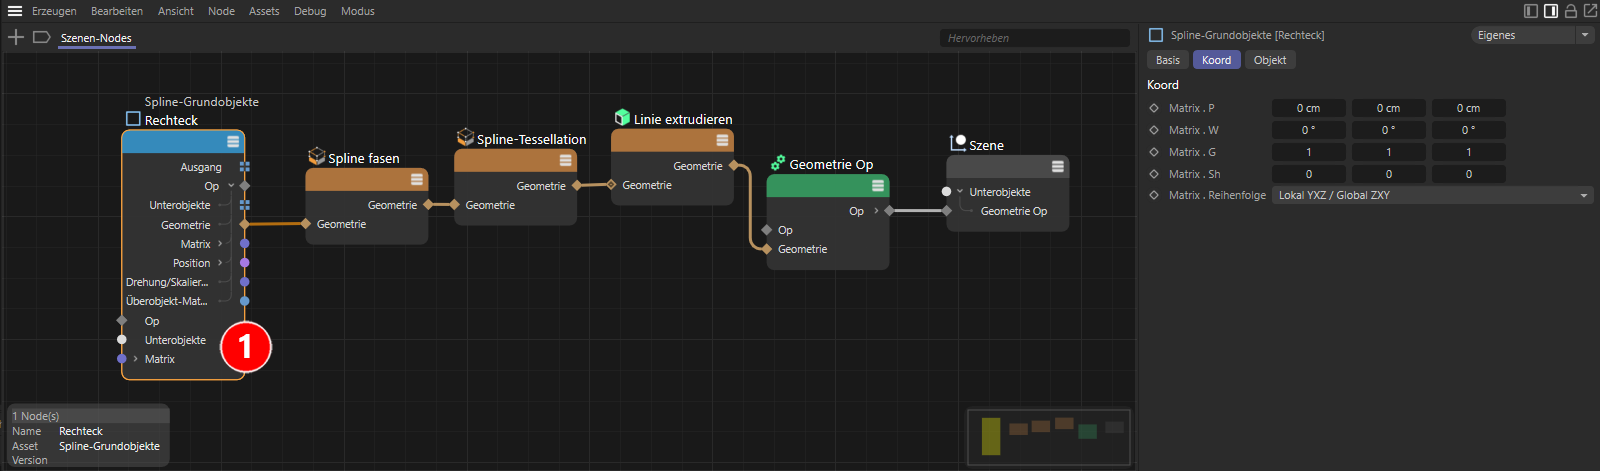Click the Rechteck node's header menu icon
The image size is (1600, 471).
point(233,142)
